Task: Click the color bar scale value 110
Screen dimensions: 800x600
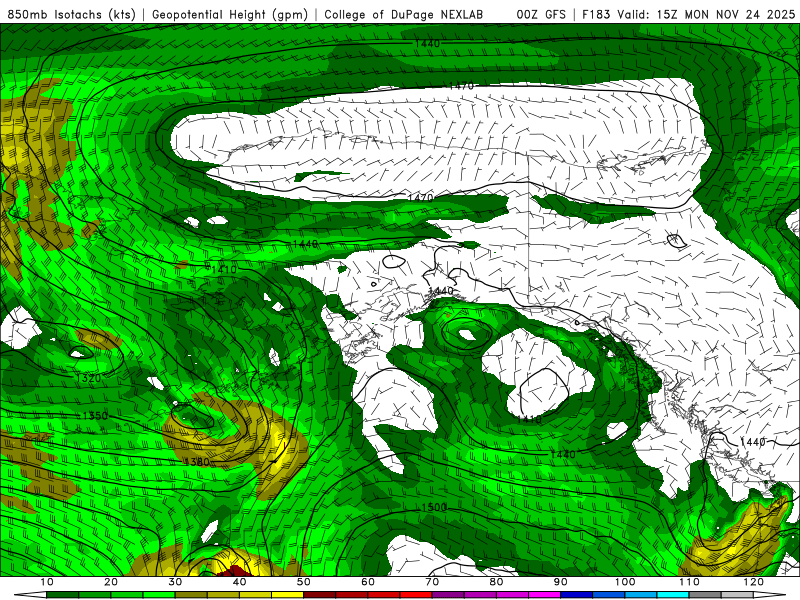Action: pyautogui.click(x=689, y=582)
